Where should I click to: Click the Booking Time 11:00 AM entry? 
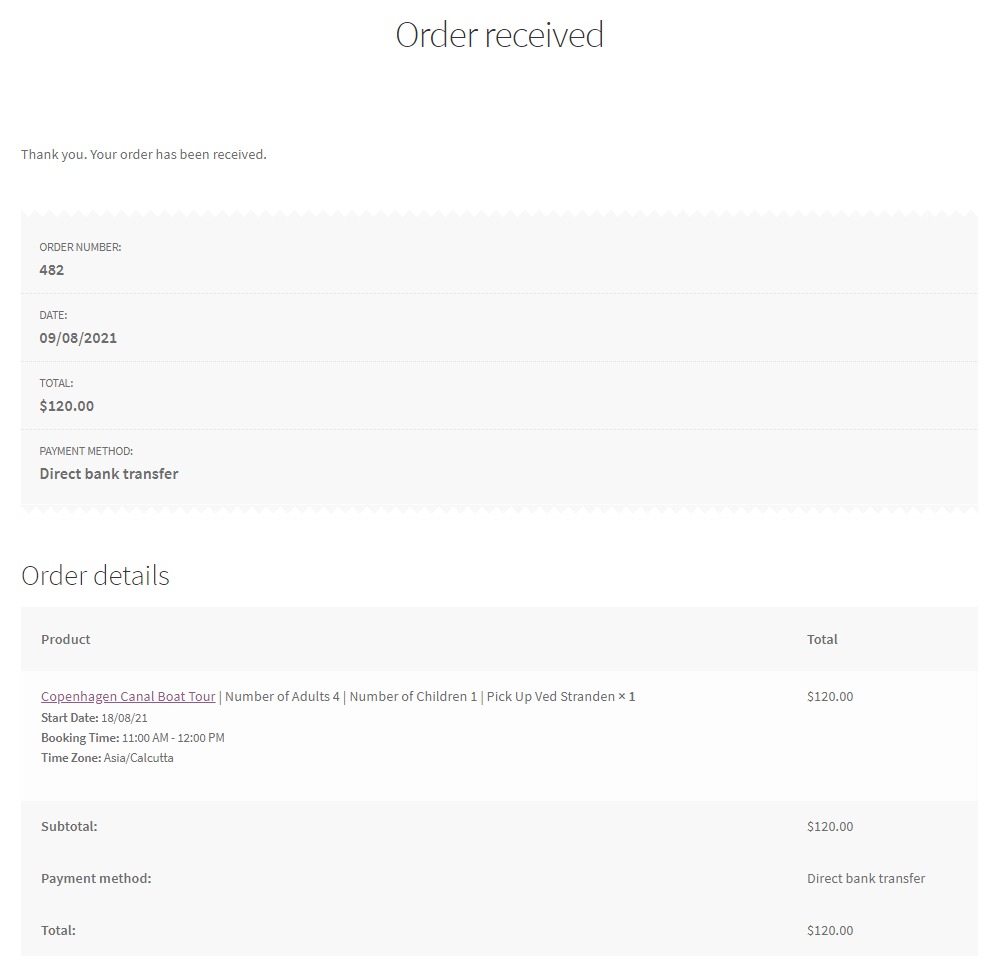[x=133, y=738]
